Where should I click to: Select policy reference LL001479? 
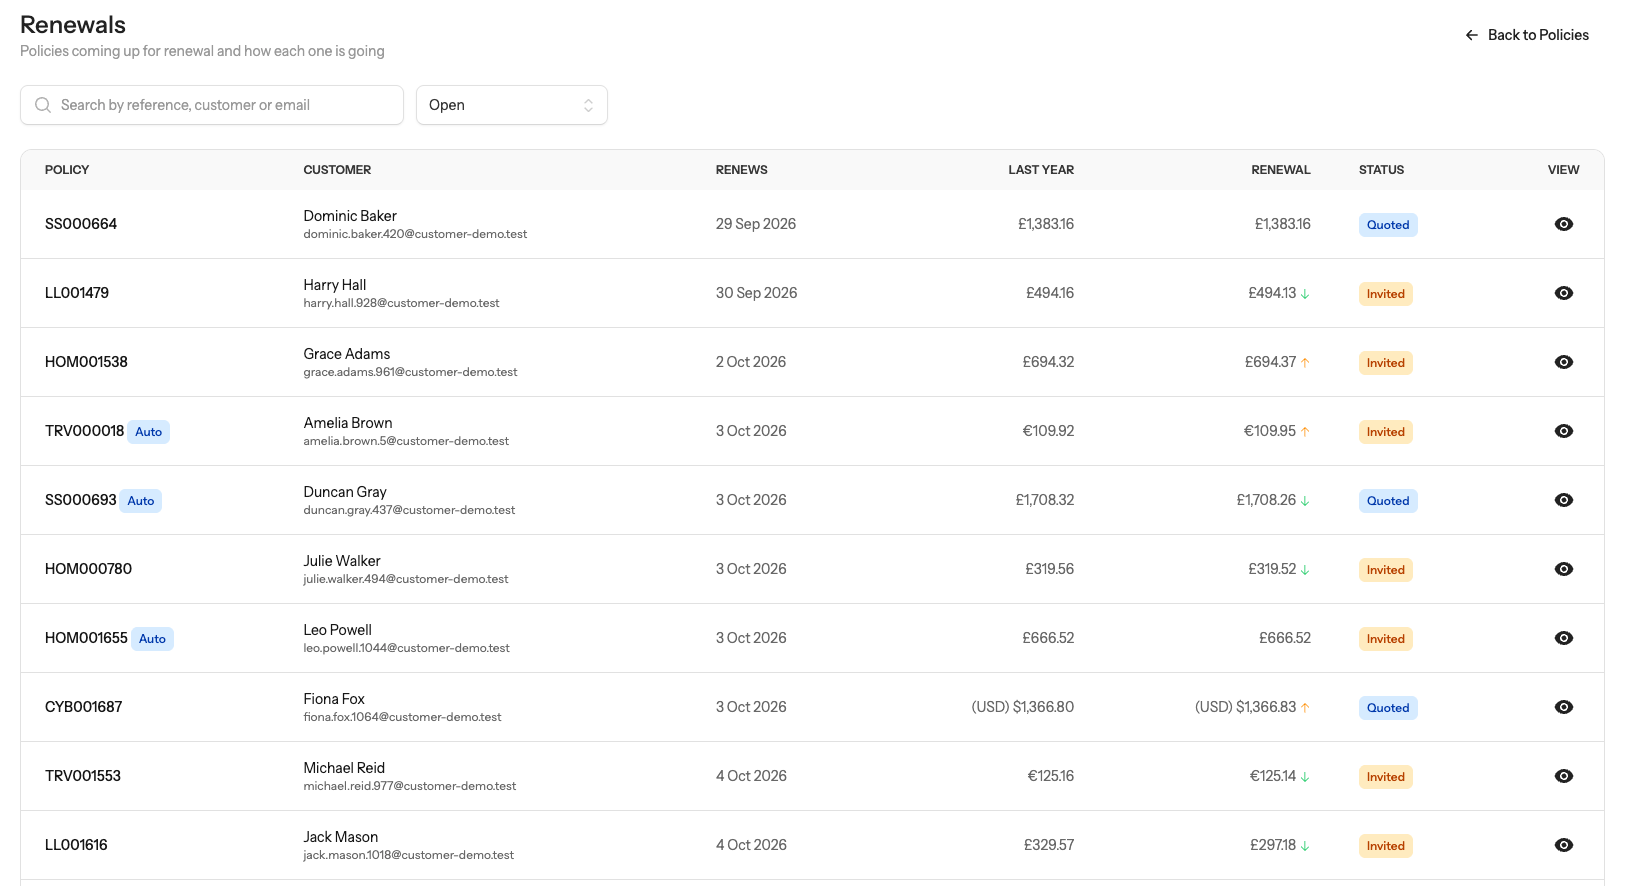click(77, 293)
